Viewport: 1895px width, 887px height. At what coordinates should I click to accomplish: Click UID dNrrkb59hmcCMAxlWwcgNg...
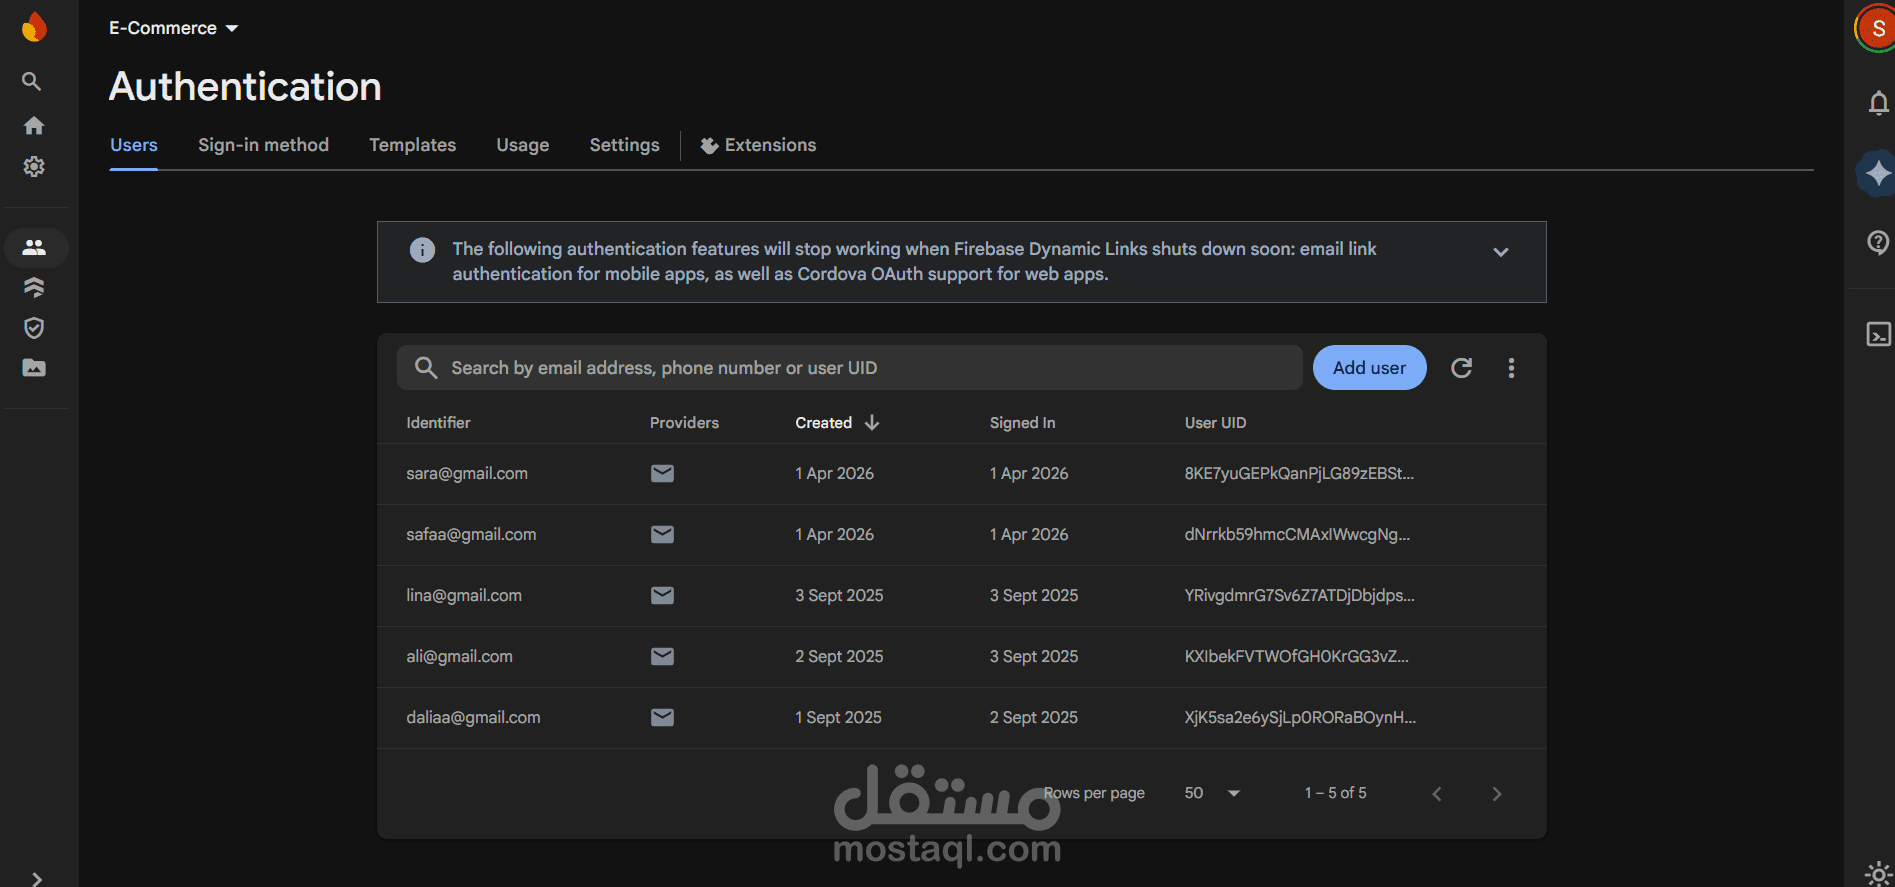point(1297,534)
